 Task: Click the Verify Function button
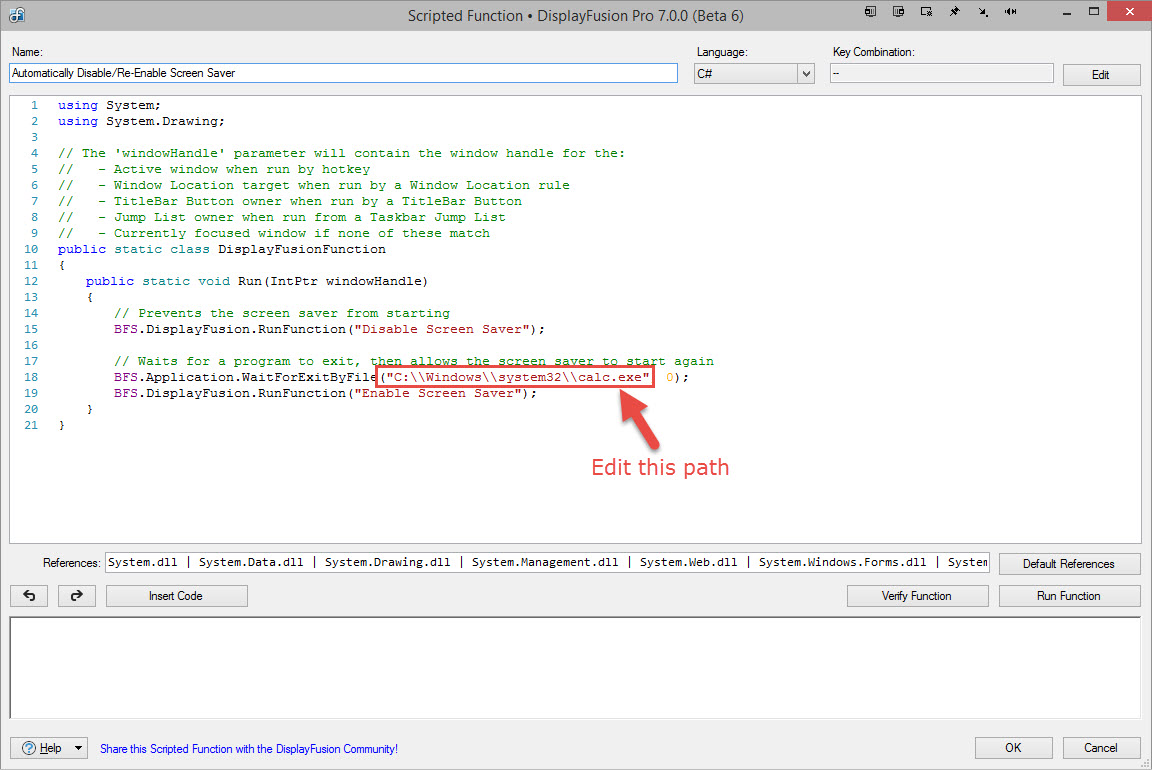pos(916,596)
